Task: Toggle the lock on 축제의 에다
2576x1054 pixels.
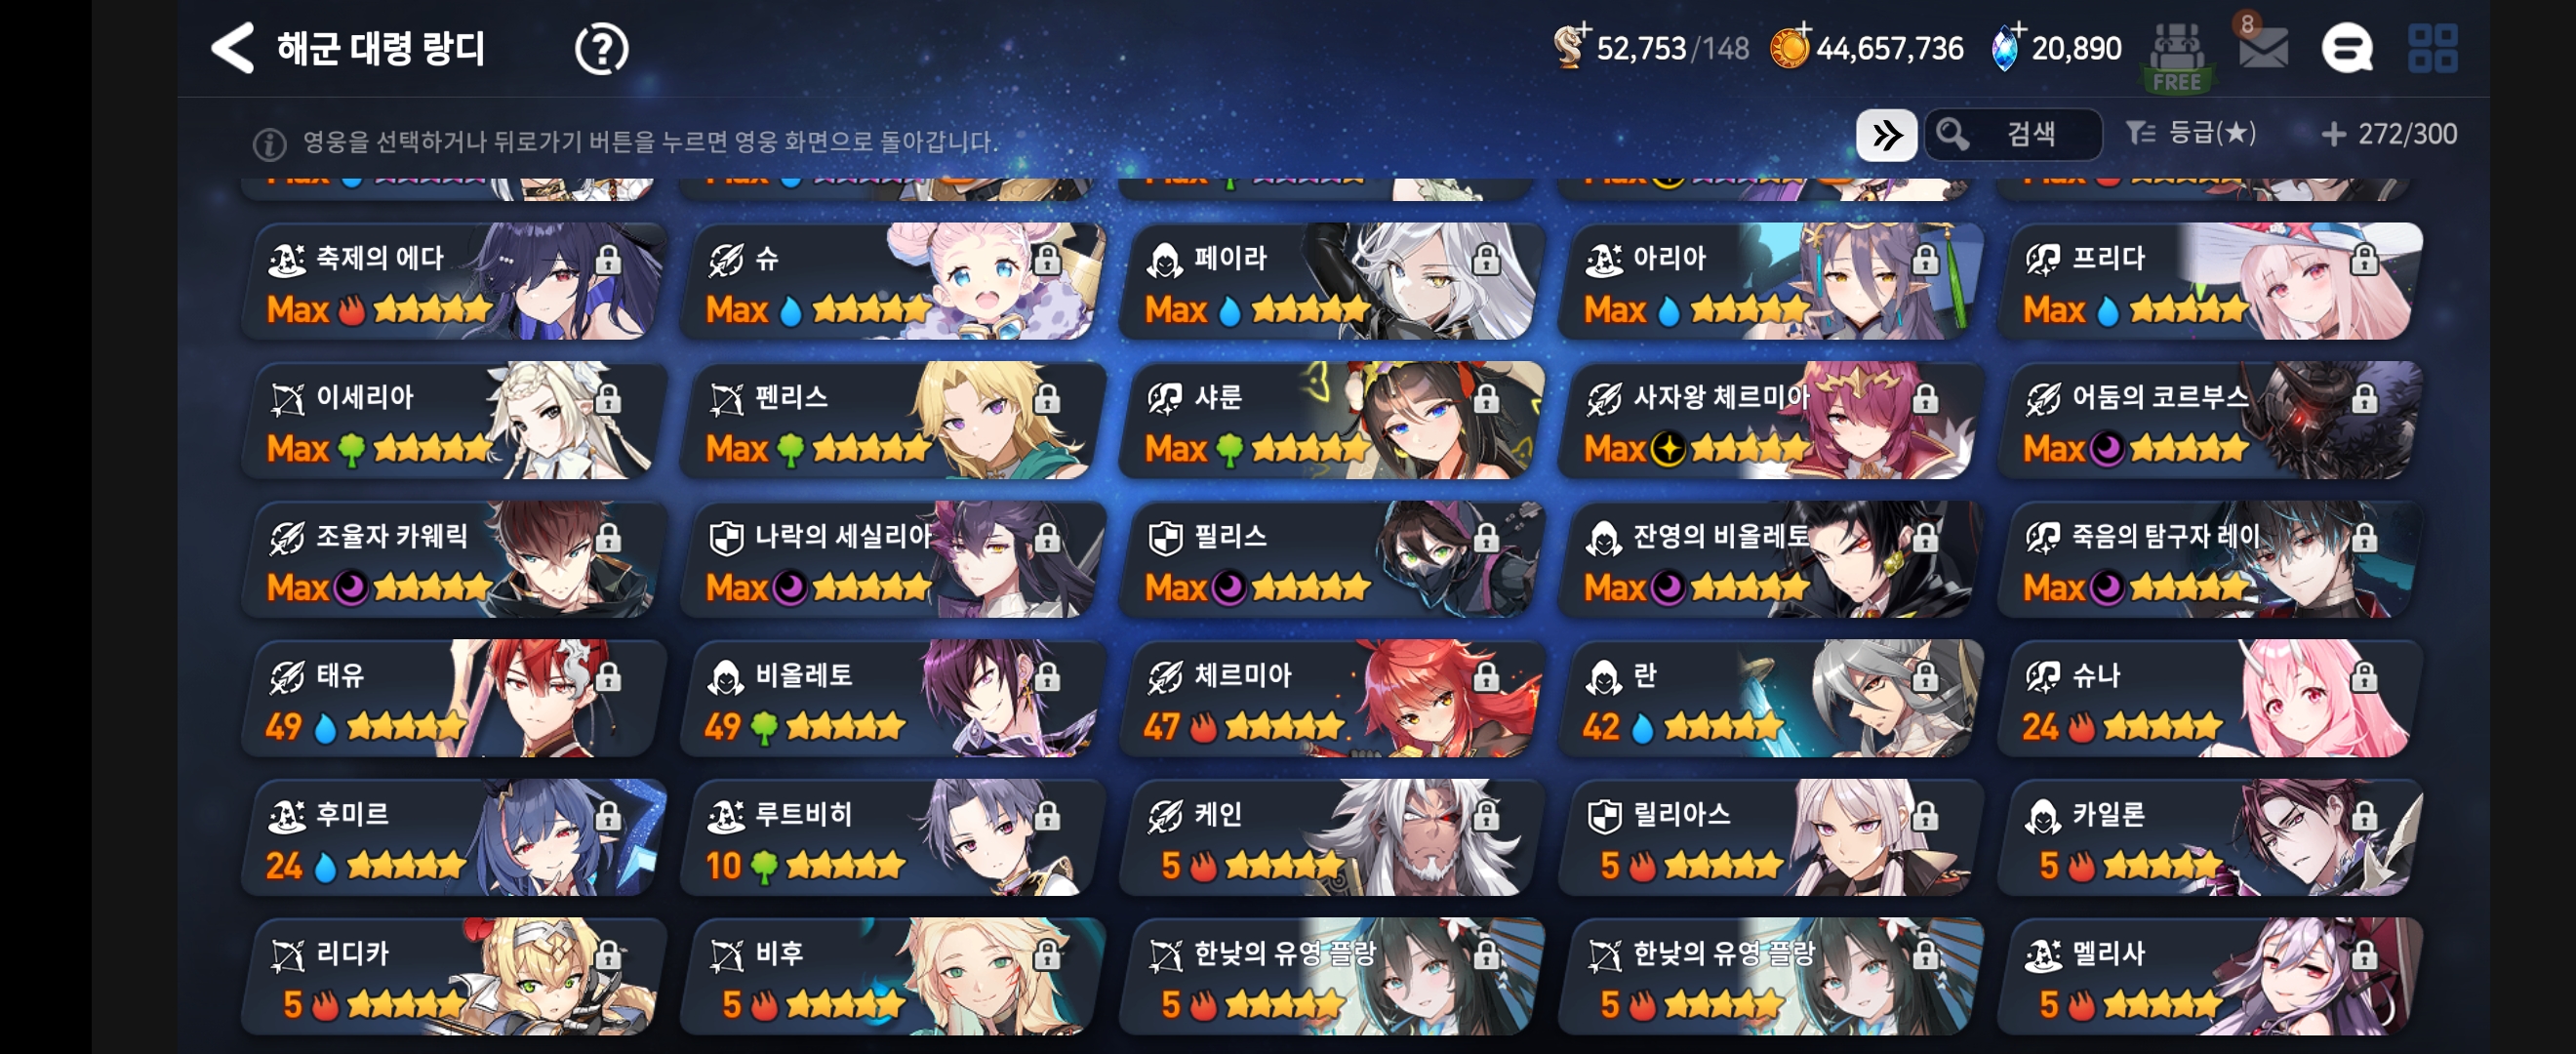Action: [x=608, y=260]
